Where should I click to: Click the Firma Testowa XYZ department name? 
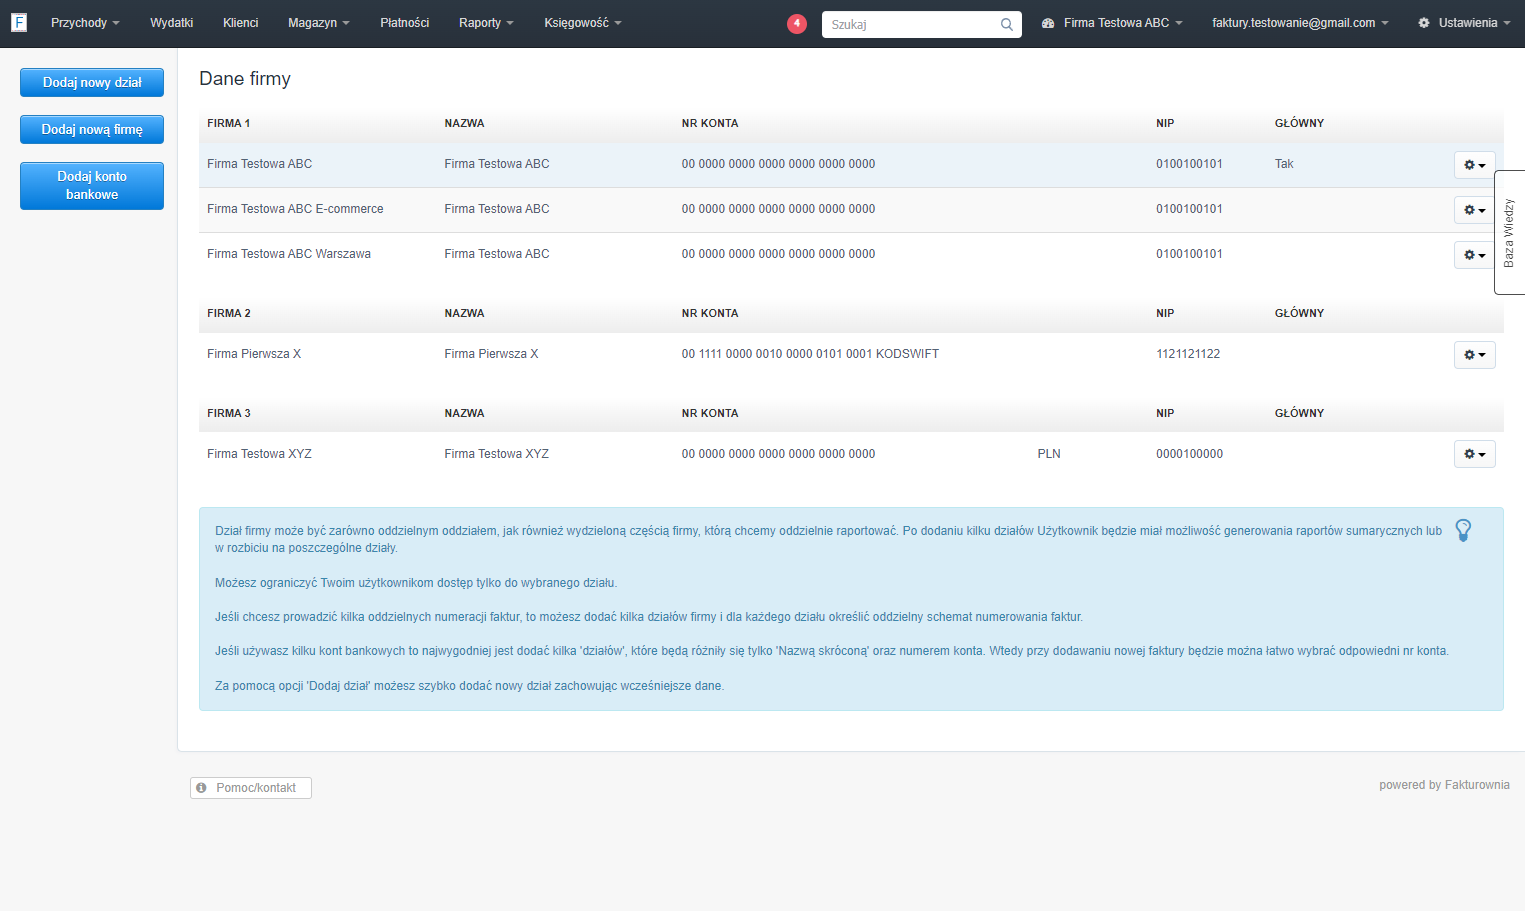point(259,454)
